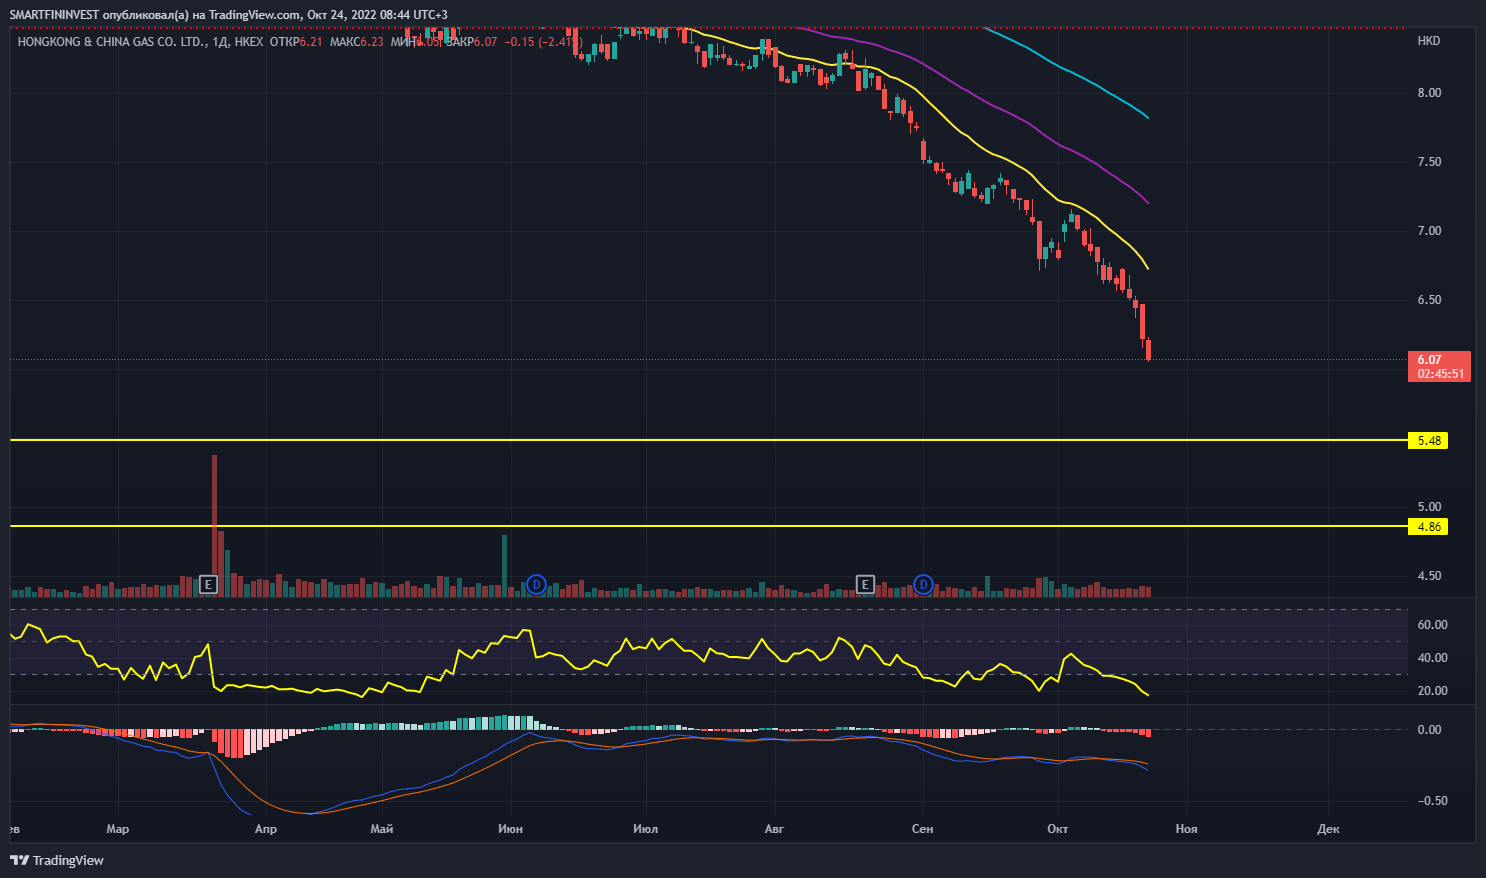
Task: Click the RSI 60.00 axis label
Action: click(1432, 625)
